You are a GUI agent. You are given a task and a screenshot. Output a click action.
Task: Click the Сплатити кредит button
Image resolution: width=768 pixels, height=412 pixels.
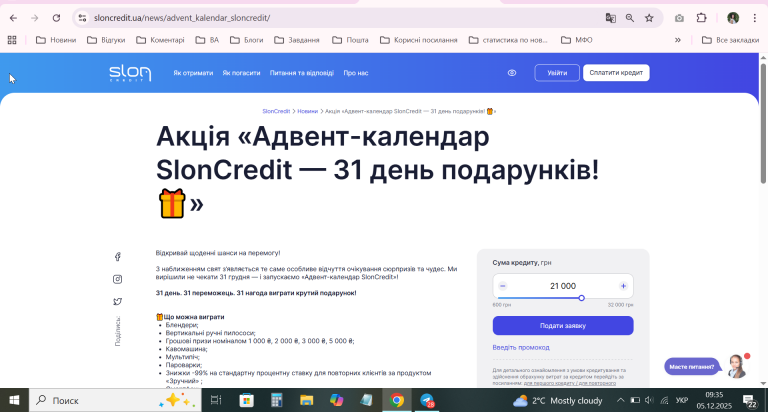(x=616, y=73)
